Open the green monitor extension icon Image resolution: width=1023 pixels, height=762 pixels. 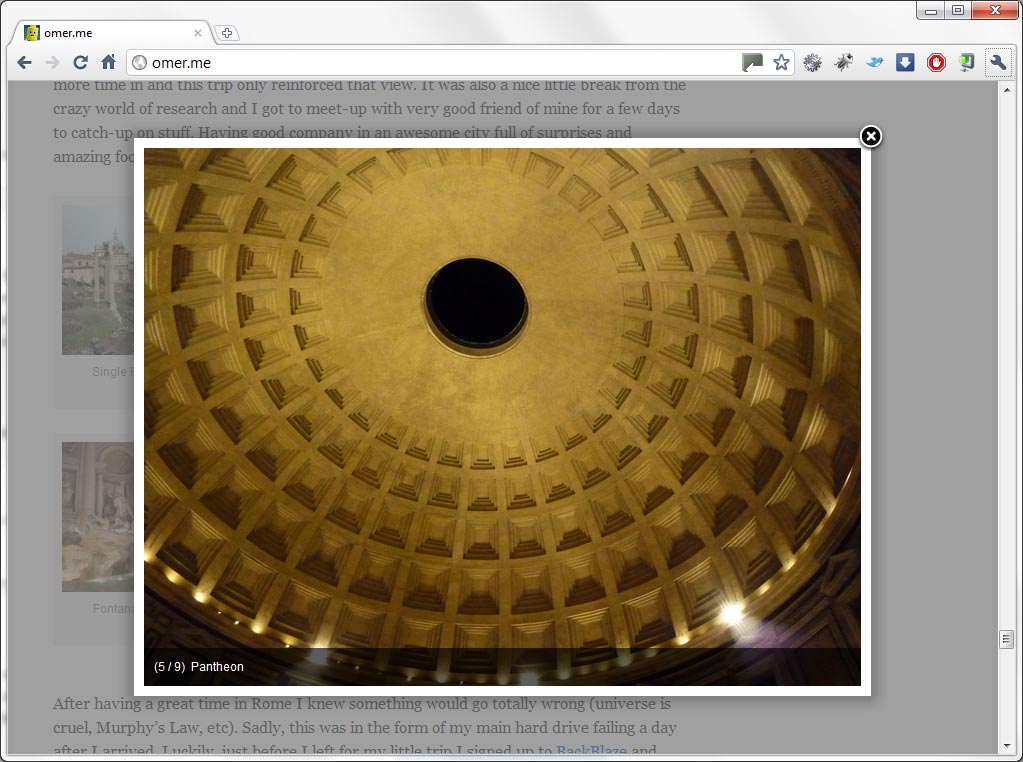click(x=966, y=63)
